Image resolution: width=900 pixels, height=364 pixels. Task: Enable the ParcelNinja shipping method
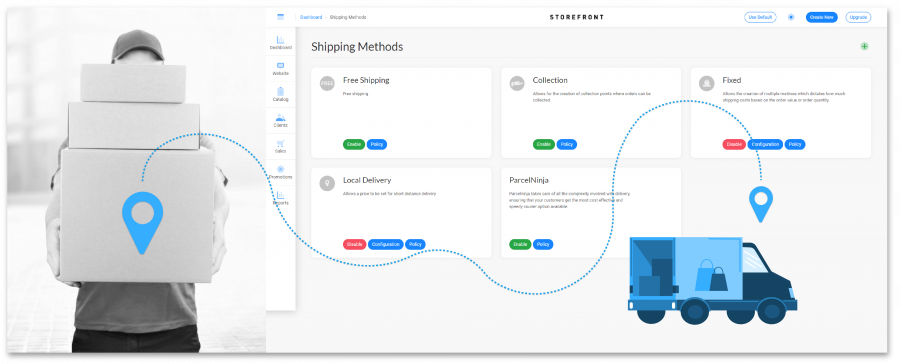tap(520, 245)
